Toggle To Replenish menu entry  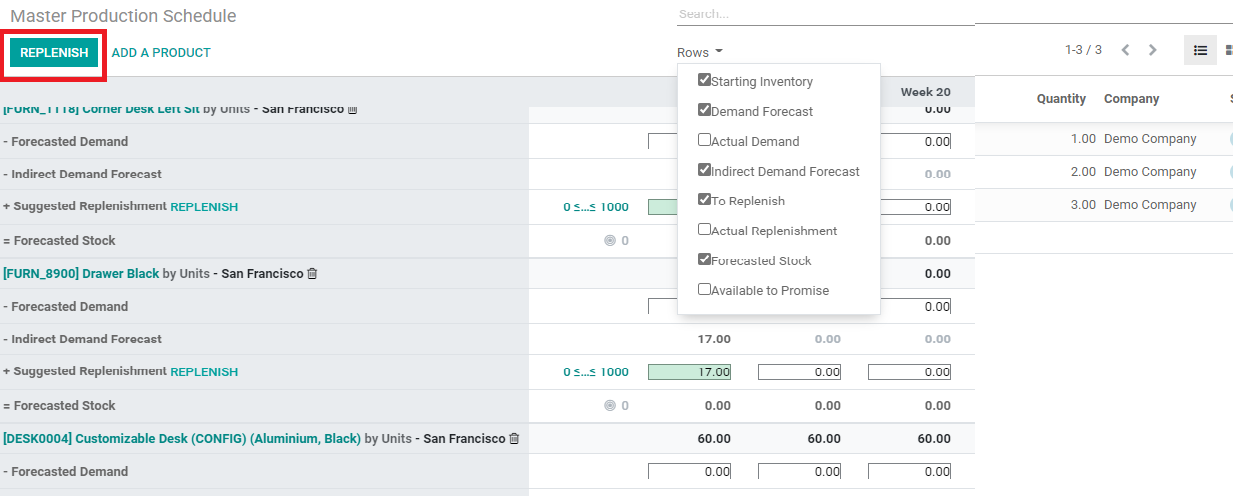pos(705,200)
